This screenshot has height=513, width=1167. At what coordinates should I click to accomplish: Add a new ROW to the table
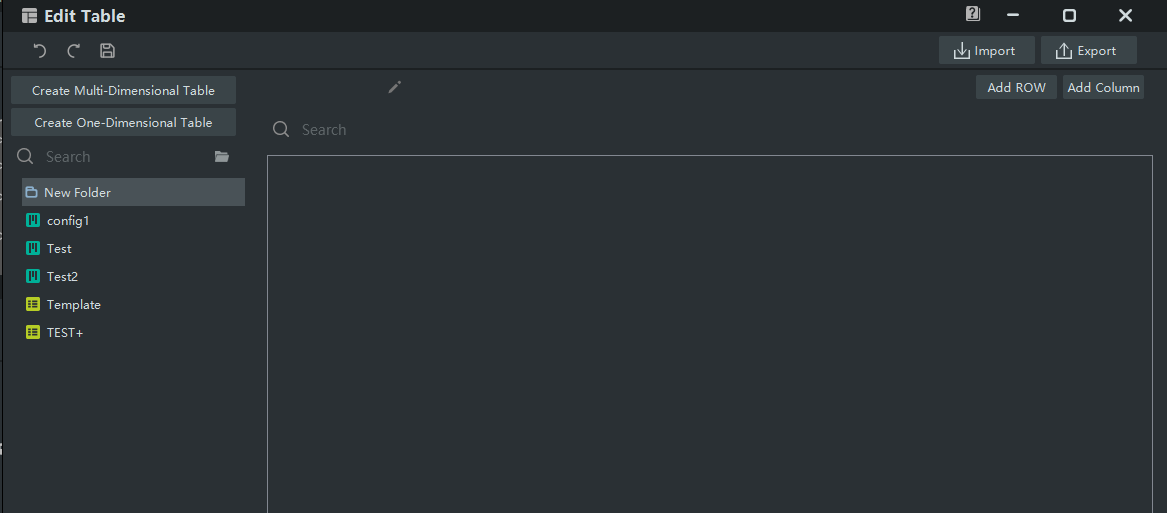click(1016, 88)
